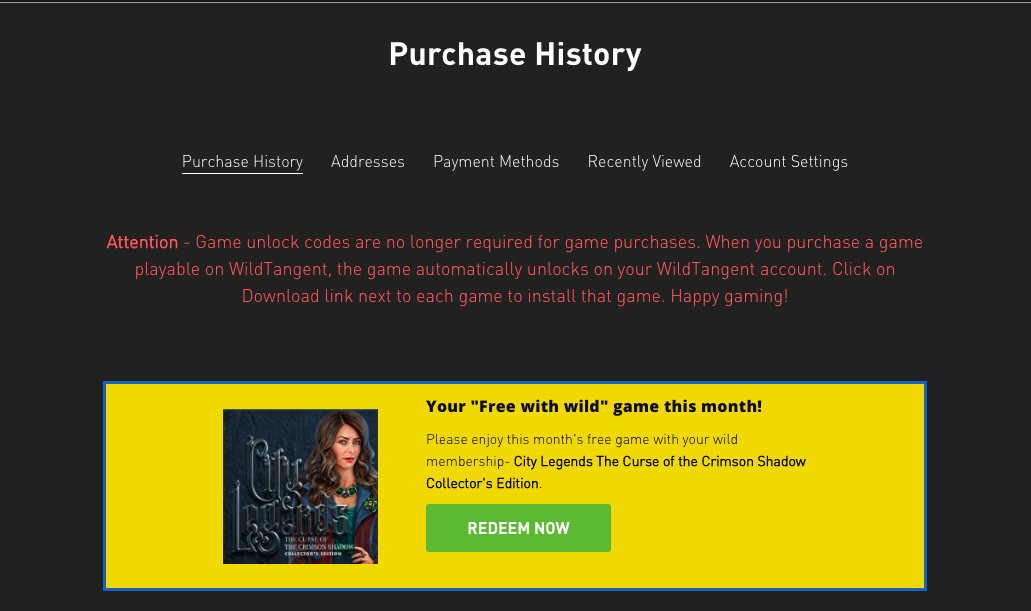
Task: Click the woman's portrait on the game cover
Action: click(342, 460)
